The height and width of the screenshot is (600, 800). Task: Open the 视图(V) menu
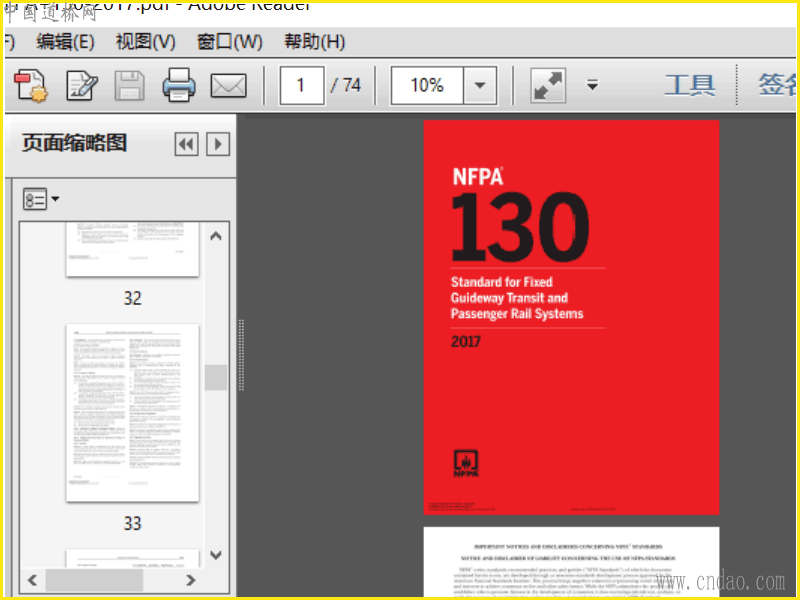point(145,42)
